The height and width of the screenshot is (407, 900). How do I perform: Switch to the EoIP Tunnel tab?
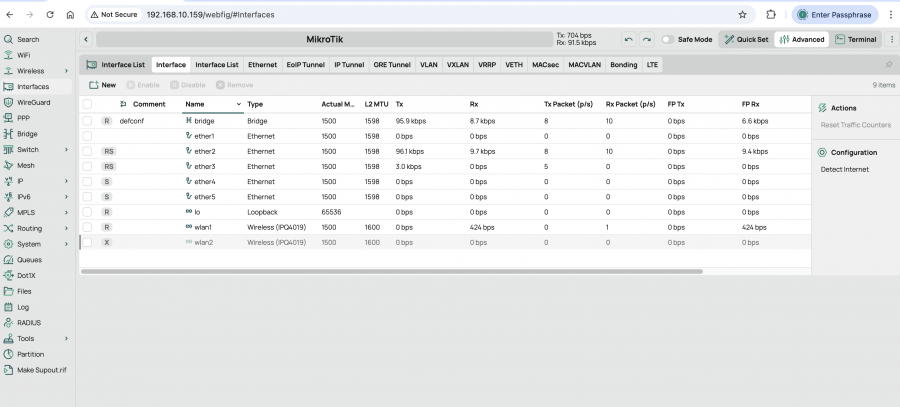(x=305, y=64)
